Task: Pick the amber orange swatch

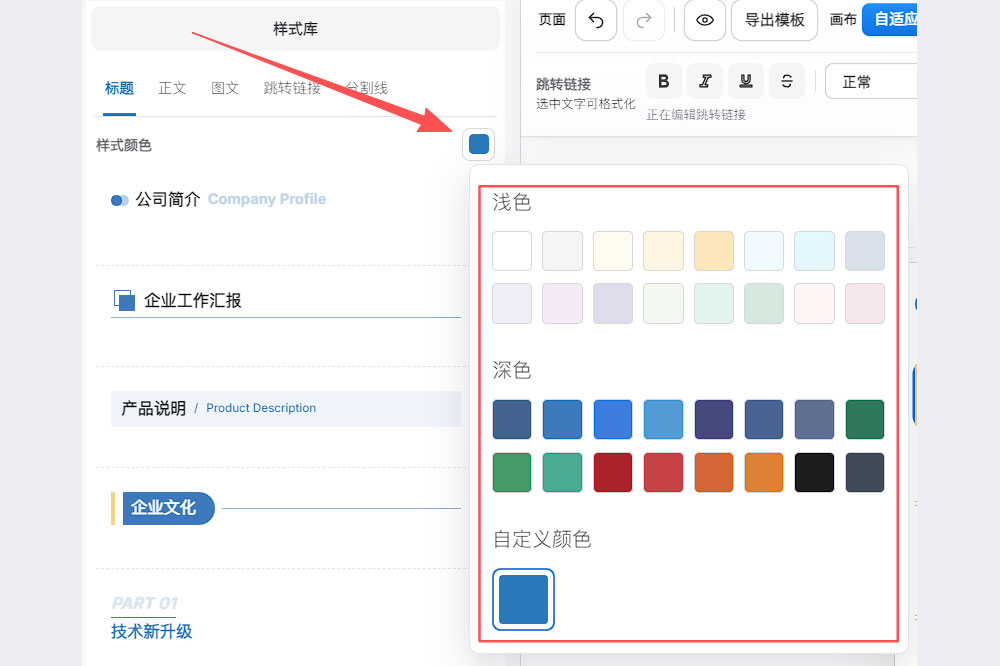Action: [x=764, y=473]
